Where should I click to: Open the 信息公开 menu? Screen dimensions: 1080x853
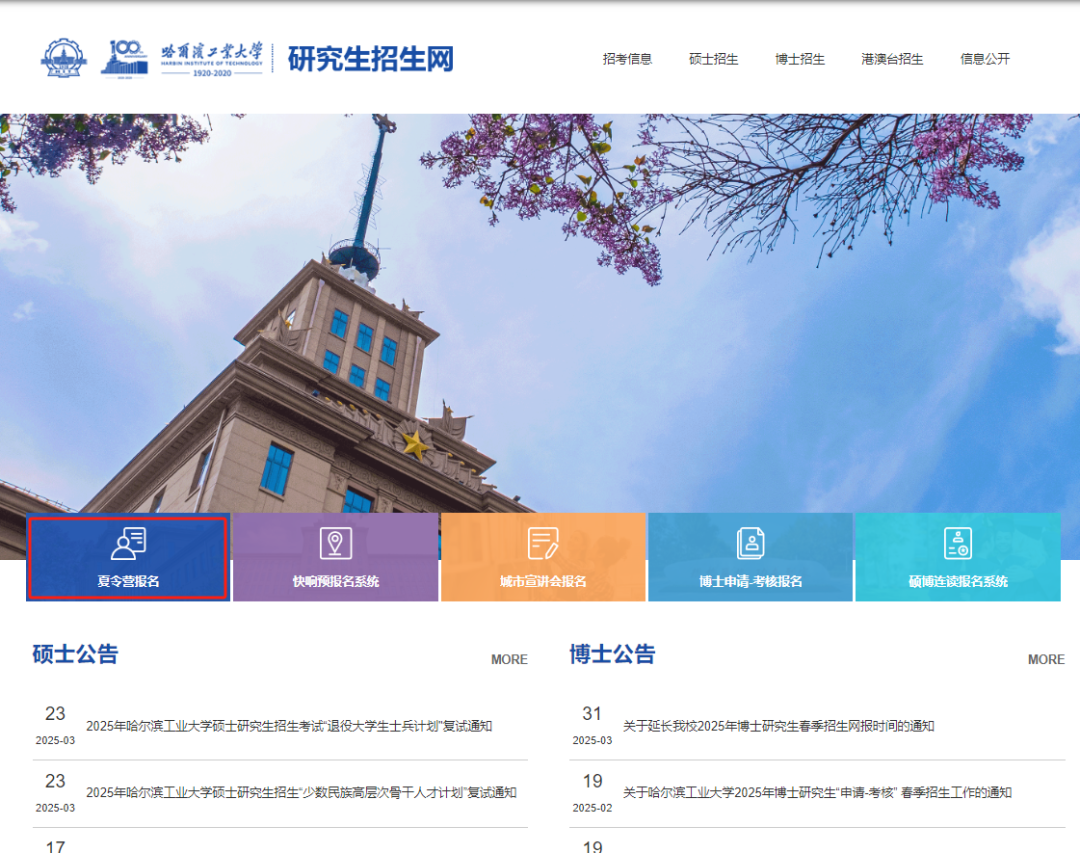(985, 59)
